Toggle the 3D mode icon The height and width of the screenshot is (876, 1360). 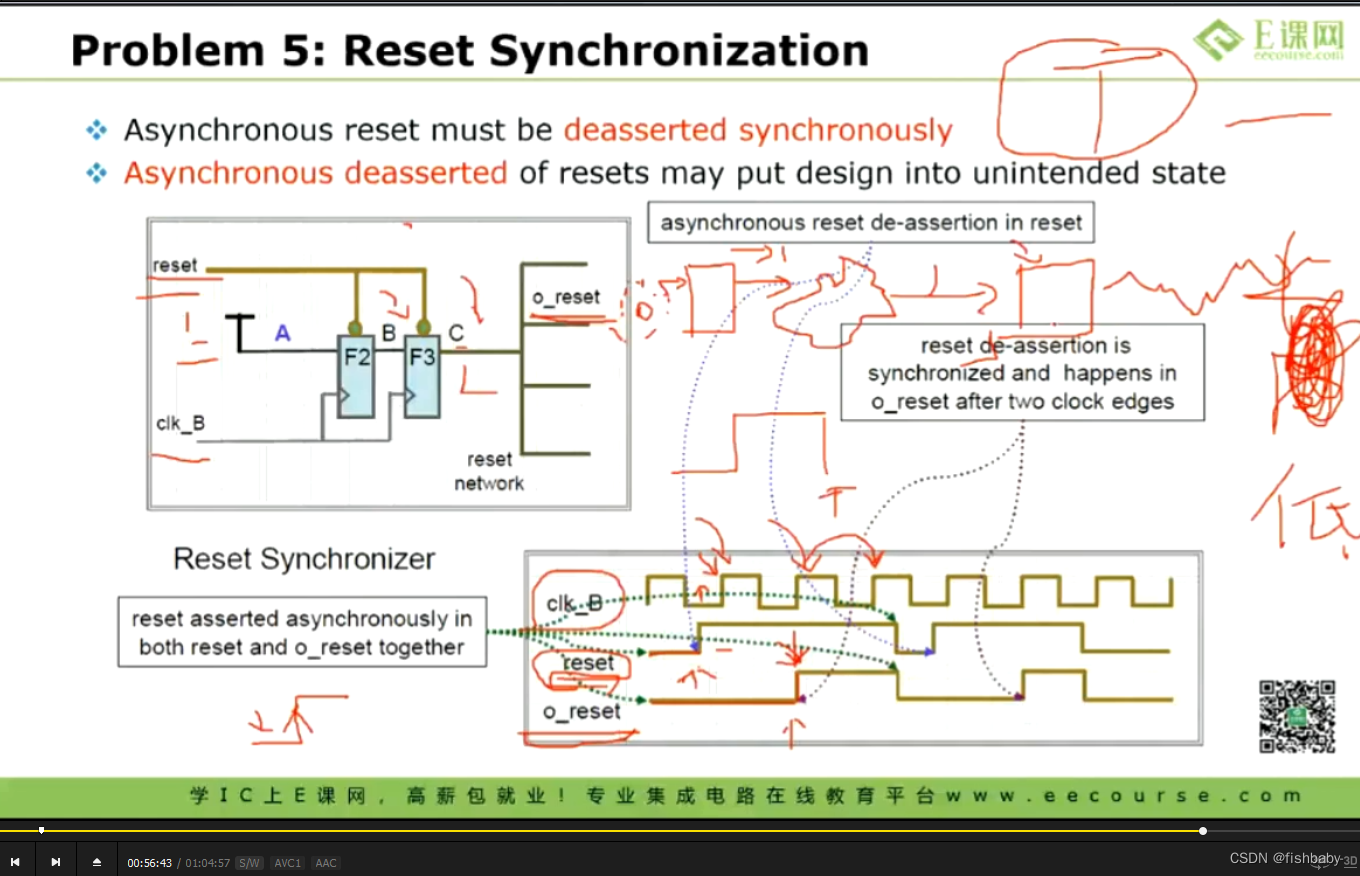1349,860
